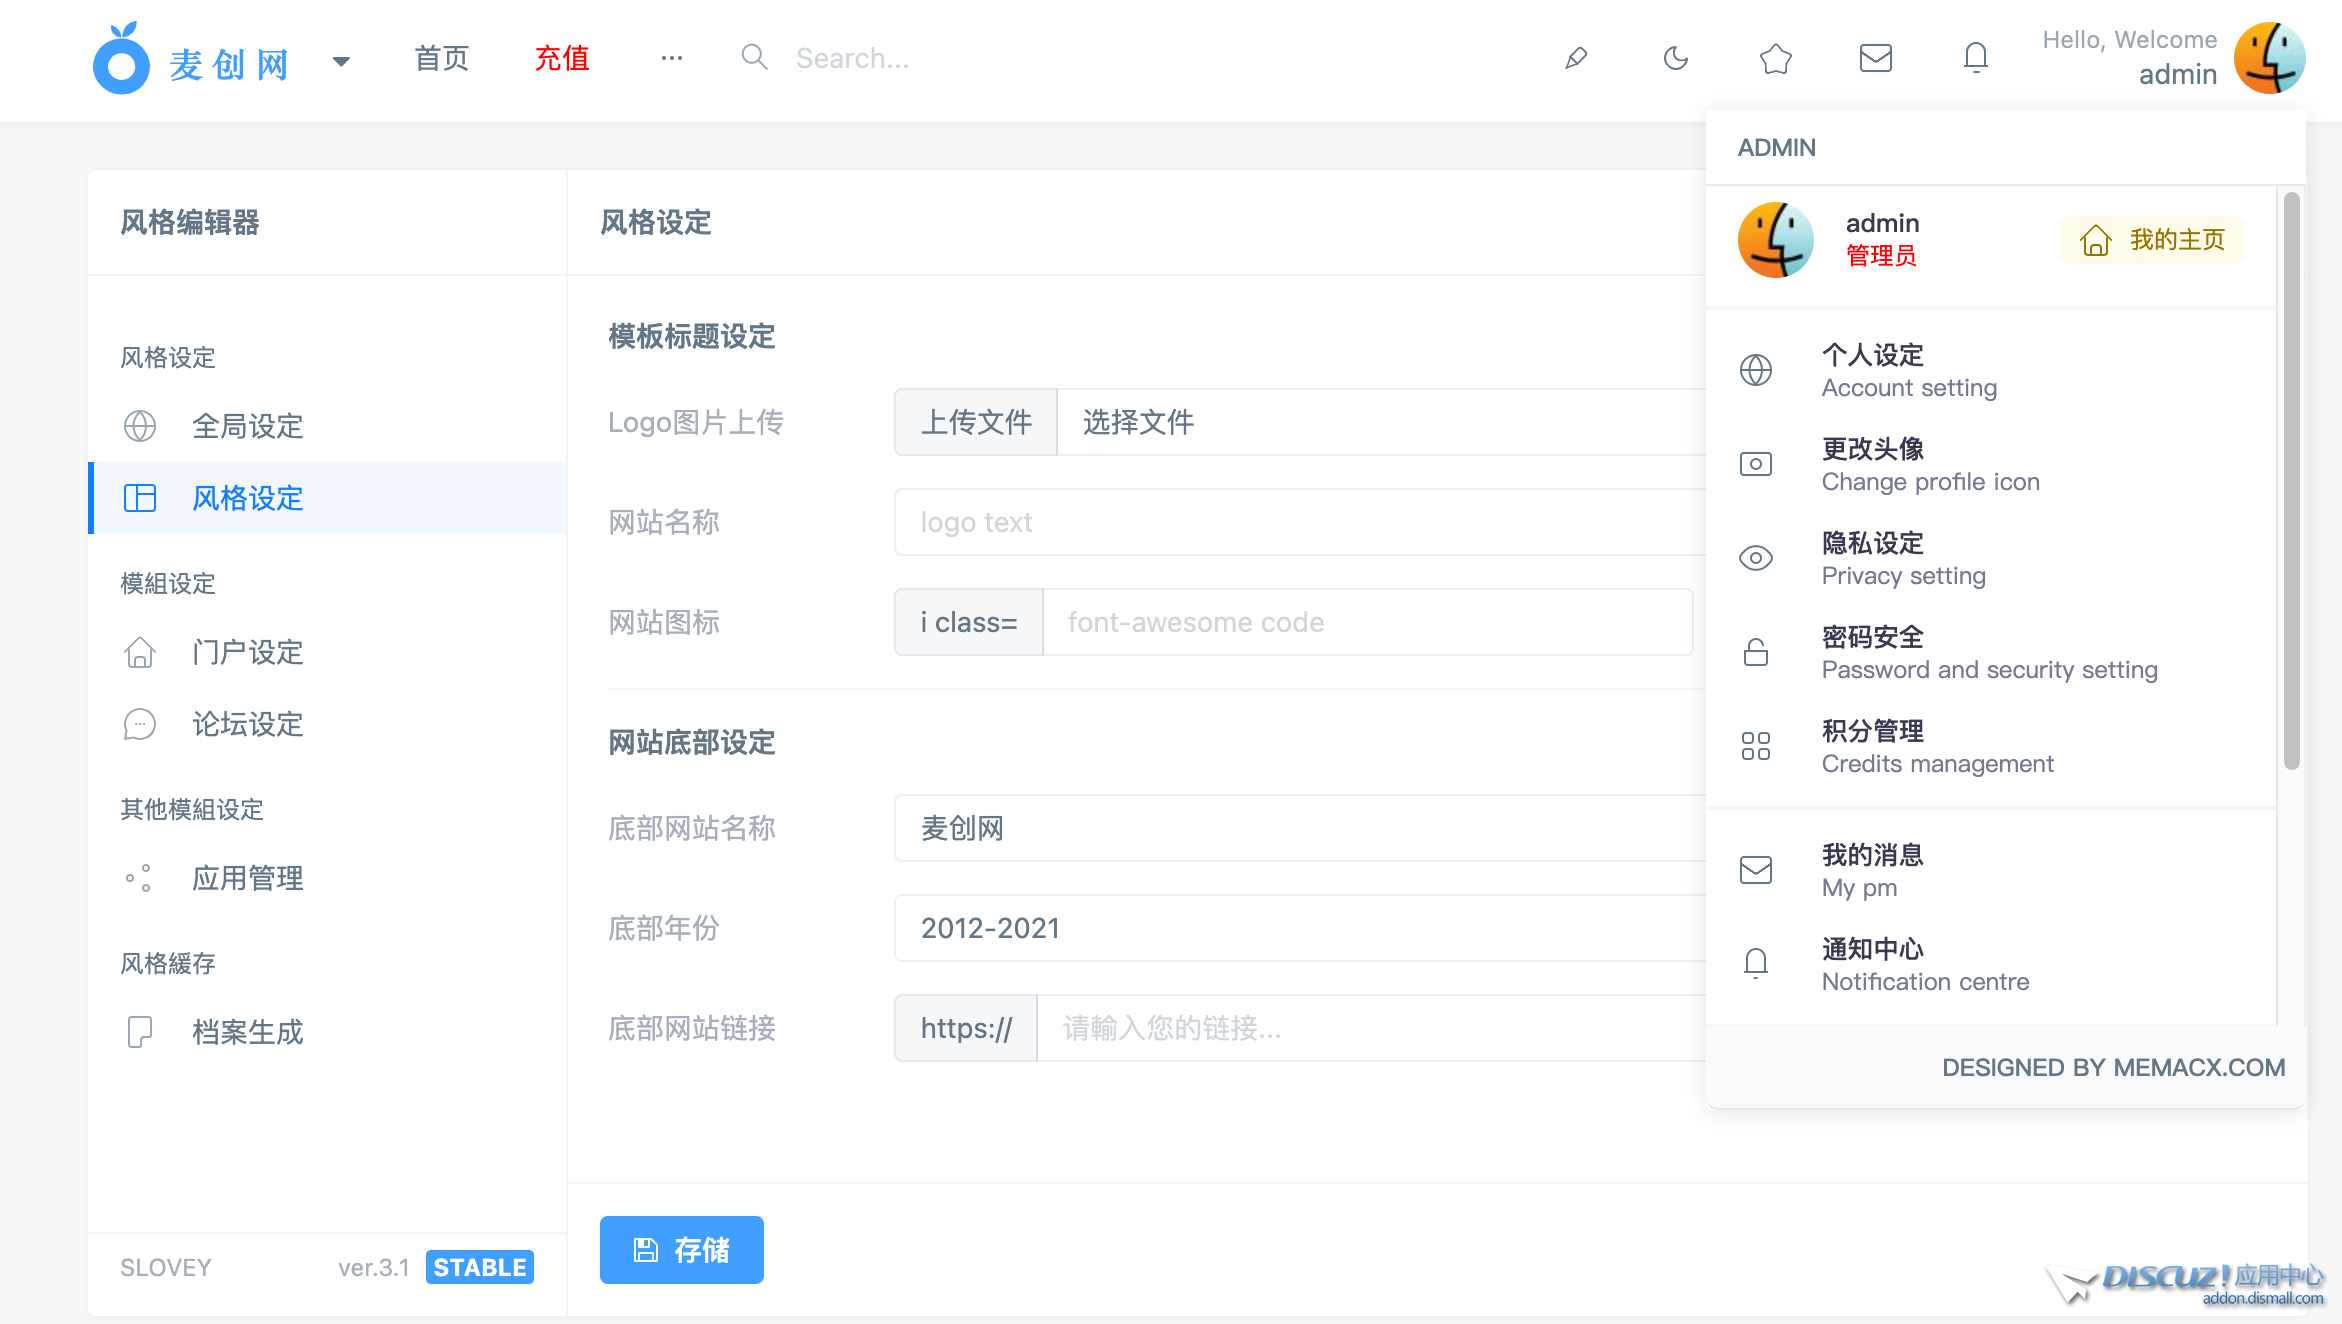Switch to the 充值 menu item
Viewport: 2342px width, 1324px height.
(561, 58)
